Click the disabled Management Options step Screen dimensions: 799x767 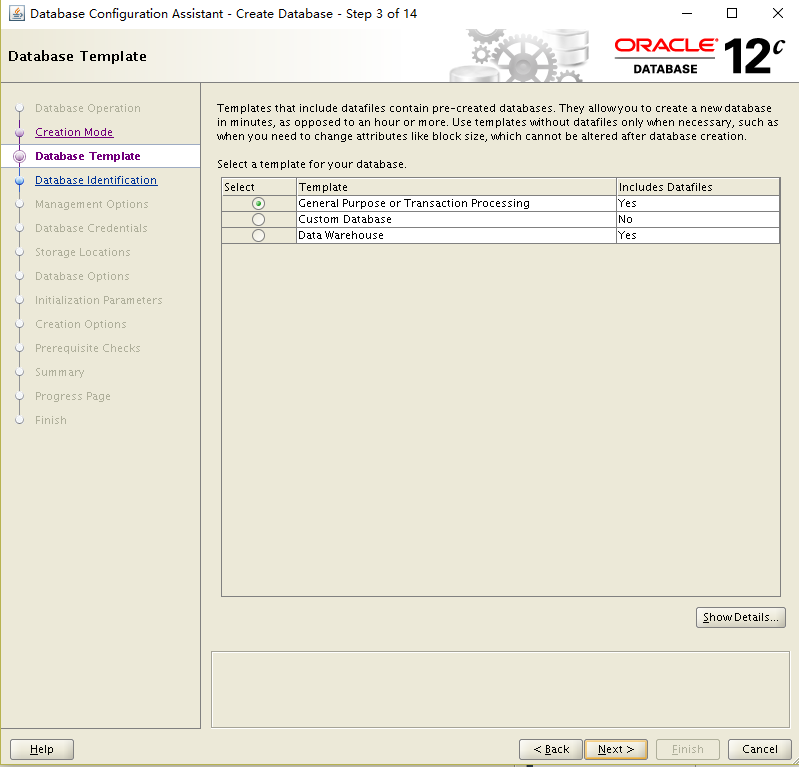pos(92,204)
